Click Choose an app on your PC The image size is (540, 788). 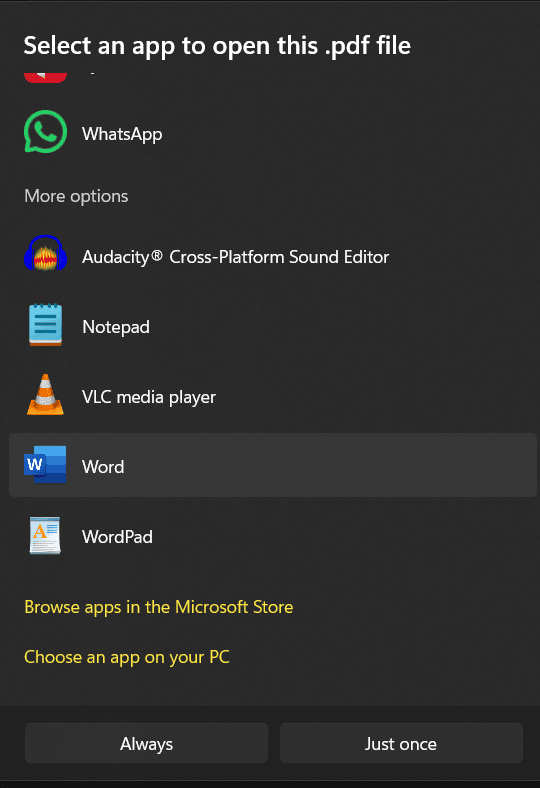tap(127, 657)
